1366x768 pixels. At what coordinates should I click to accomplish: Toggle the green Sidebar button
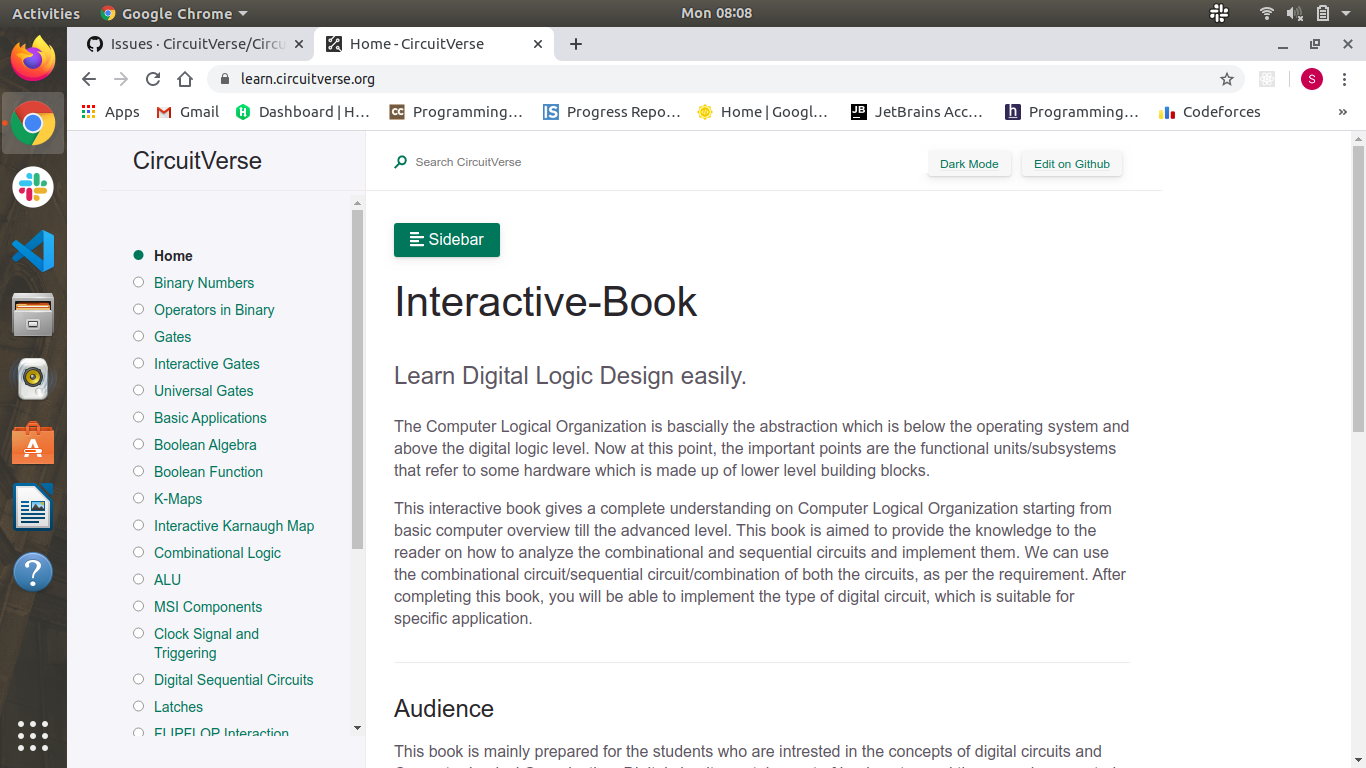447,240
